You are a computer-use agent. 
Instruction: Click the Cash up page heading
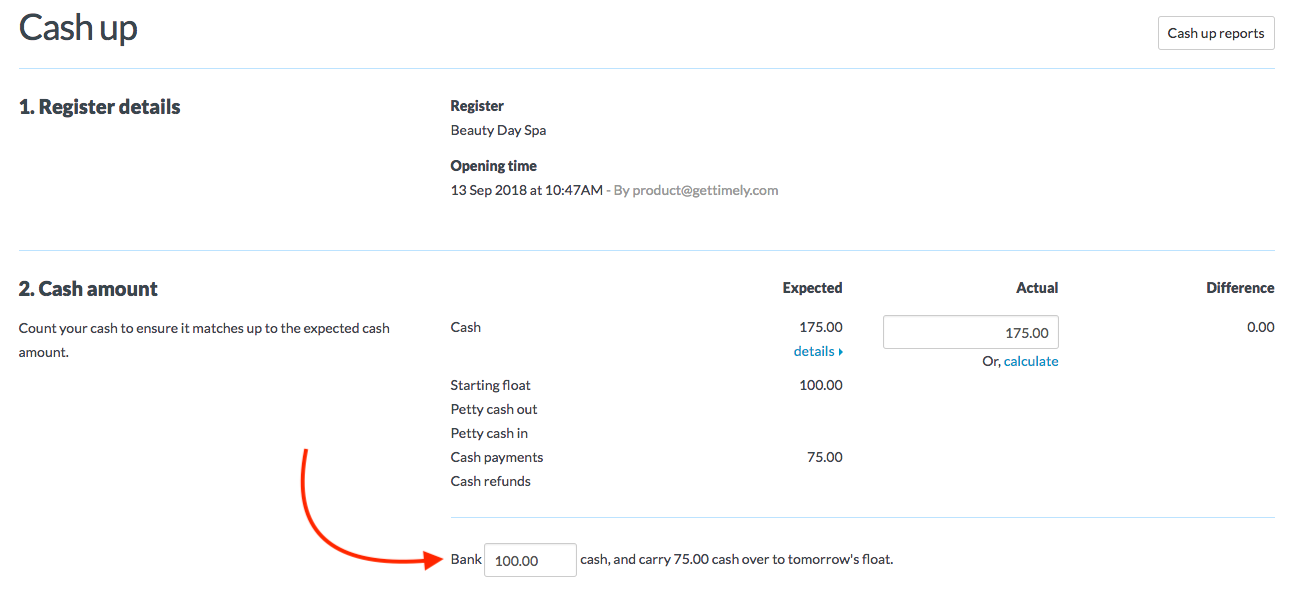pos(78,27)
